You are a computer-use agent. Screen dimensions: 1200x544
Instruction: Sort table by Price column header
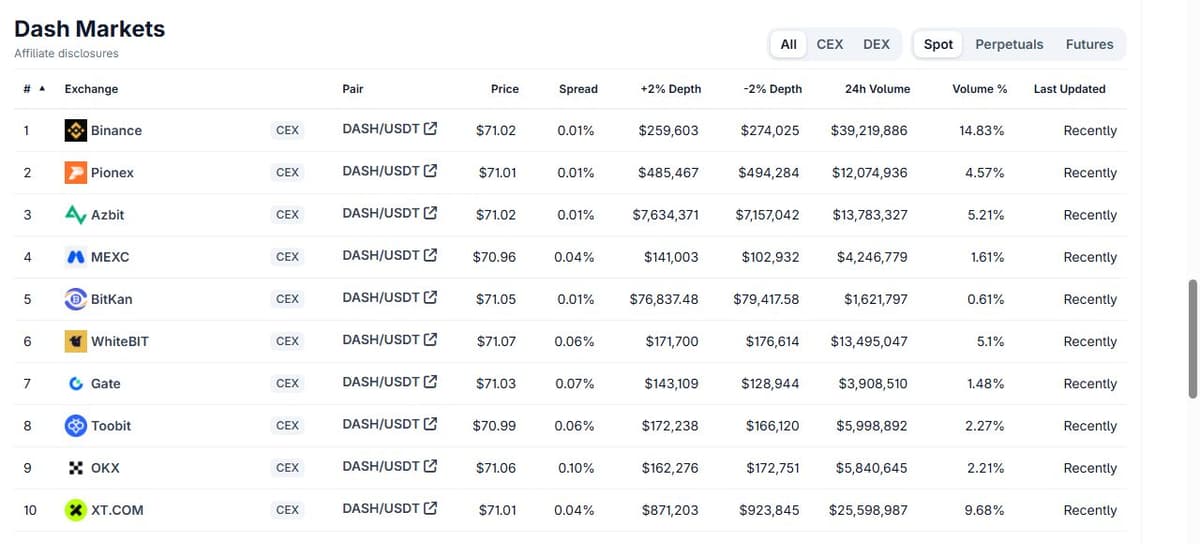pyautogui.click(x=505, y=89)
